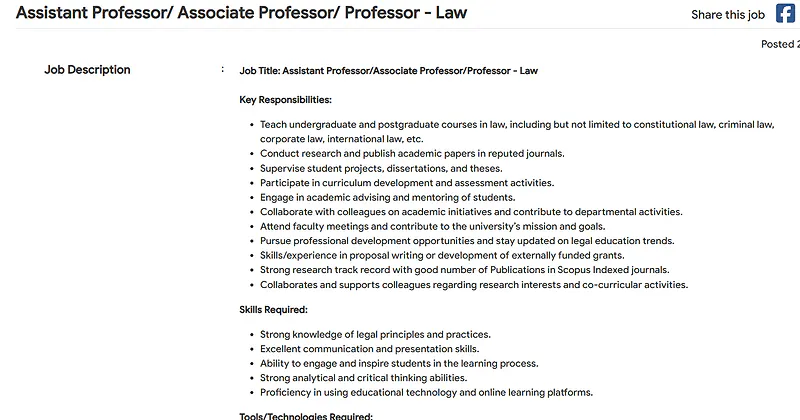Click the 'Job Description' section label
Screen dimensions: 800x420
point(87,70)
